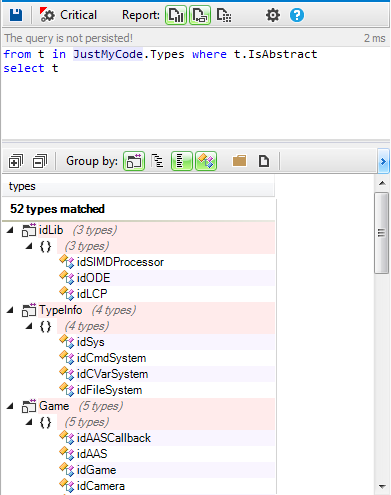
Task: Collapse the TypeInfo assembly node
Action: [10, 310]
